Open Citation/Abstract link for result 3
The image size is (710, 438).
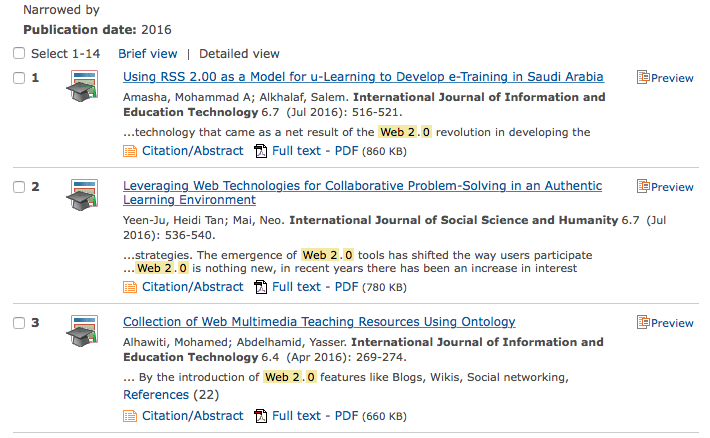[x=192, y=416]
